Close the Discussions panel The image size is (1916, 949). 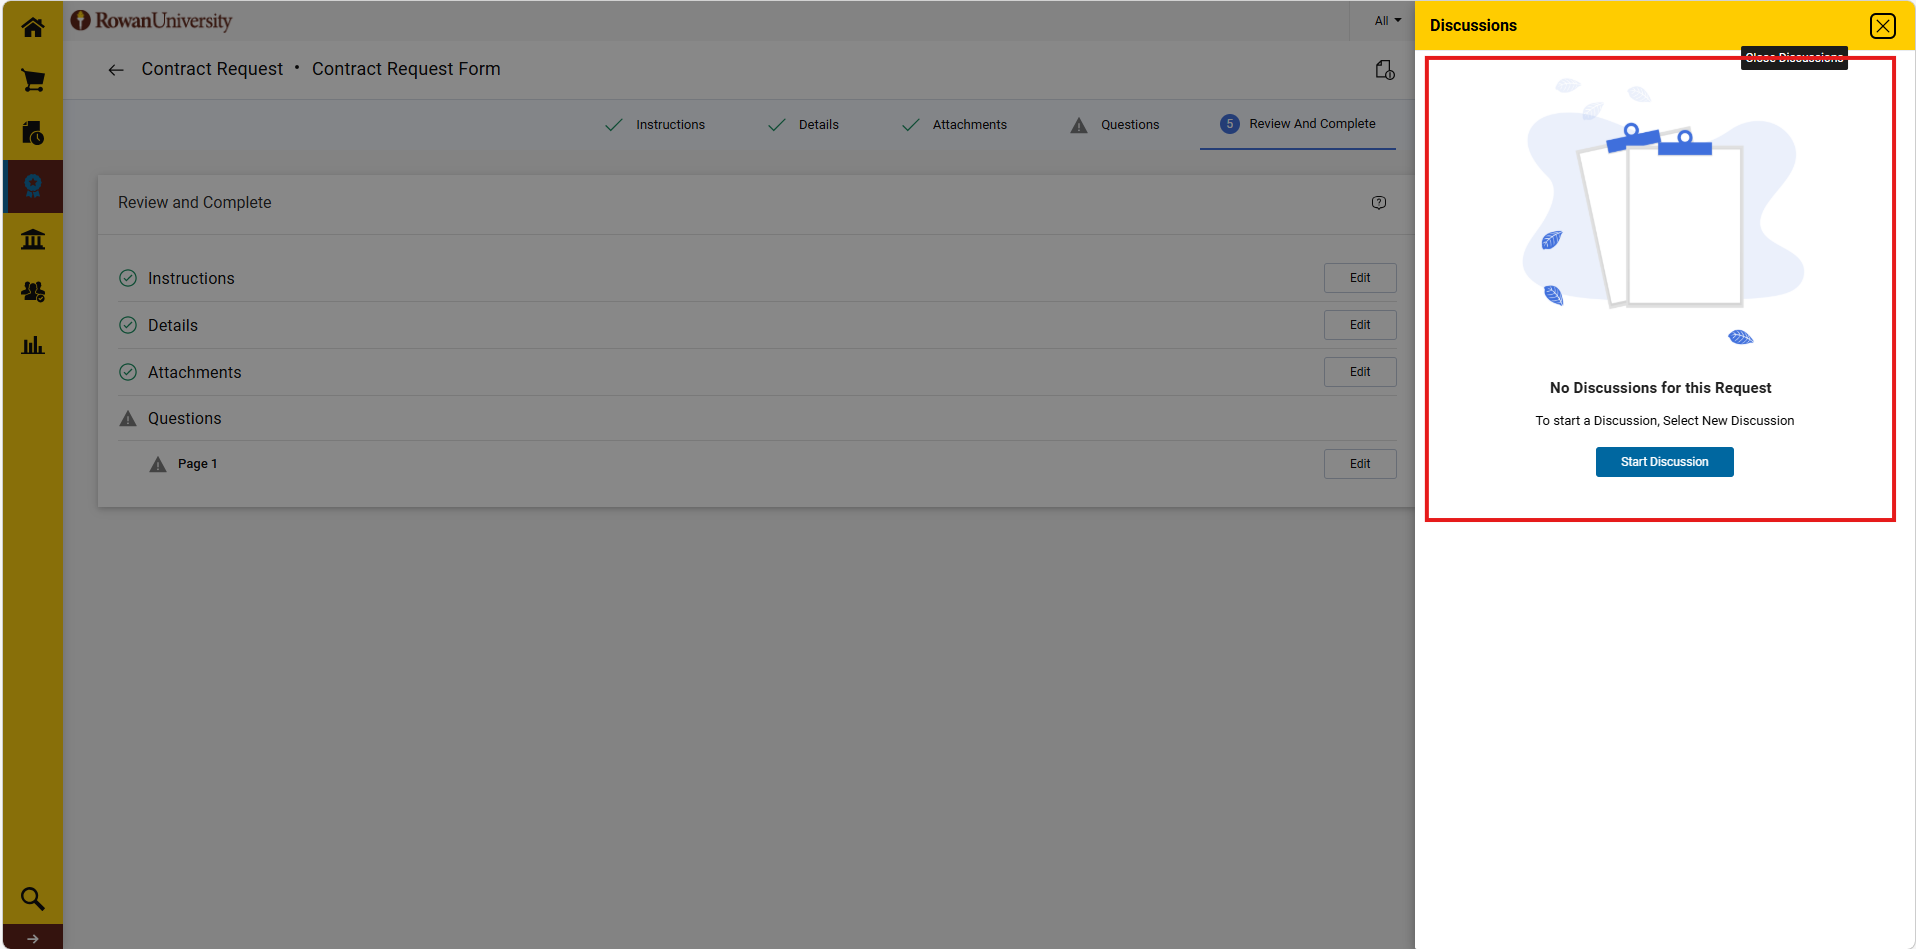[1883, 26]
